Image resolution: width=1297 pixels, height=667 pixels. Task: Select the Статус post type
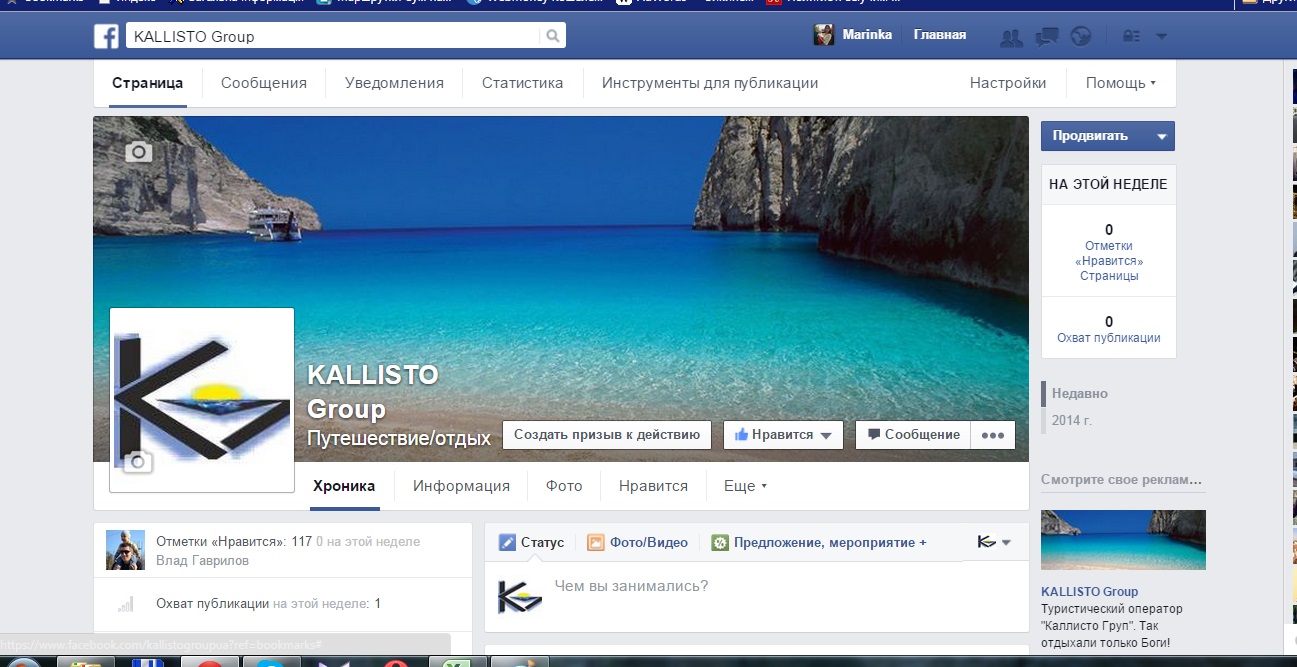pyautogui.click(x=532, y=543)
